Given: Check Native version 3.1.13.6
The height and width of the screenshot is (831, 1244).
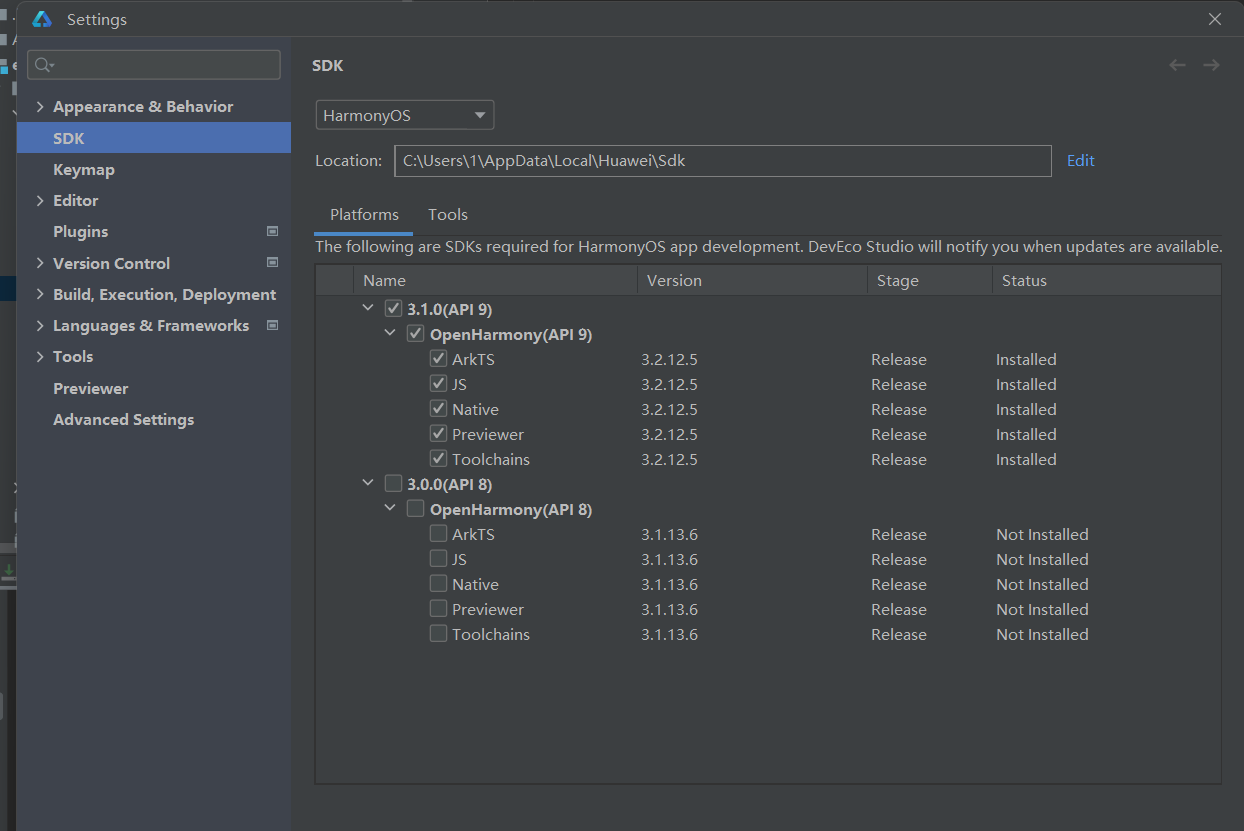Looking at the screenshot, I should pos(438,584).
